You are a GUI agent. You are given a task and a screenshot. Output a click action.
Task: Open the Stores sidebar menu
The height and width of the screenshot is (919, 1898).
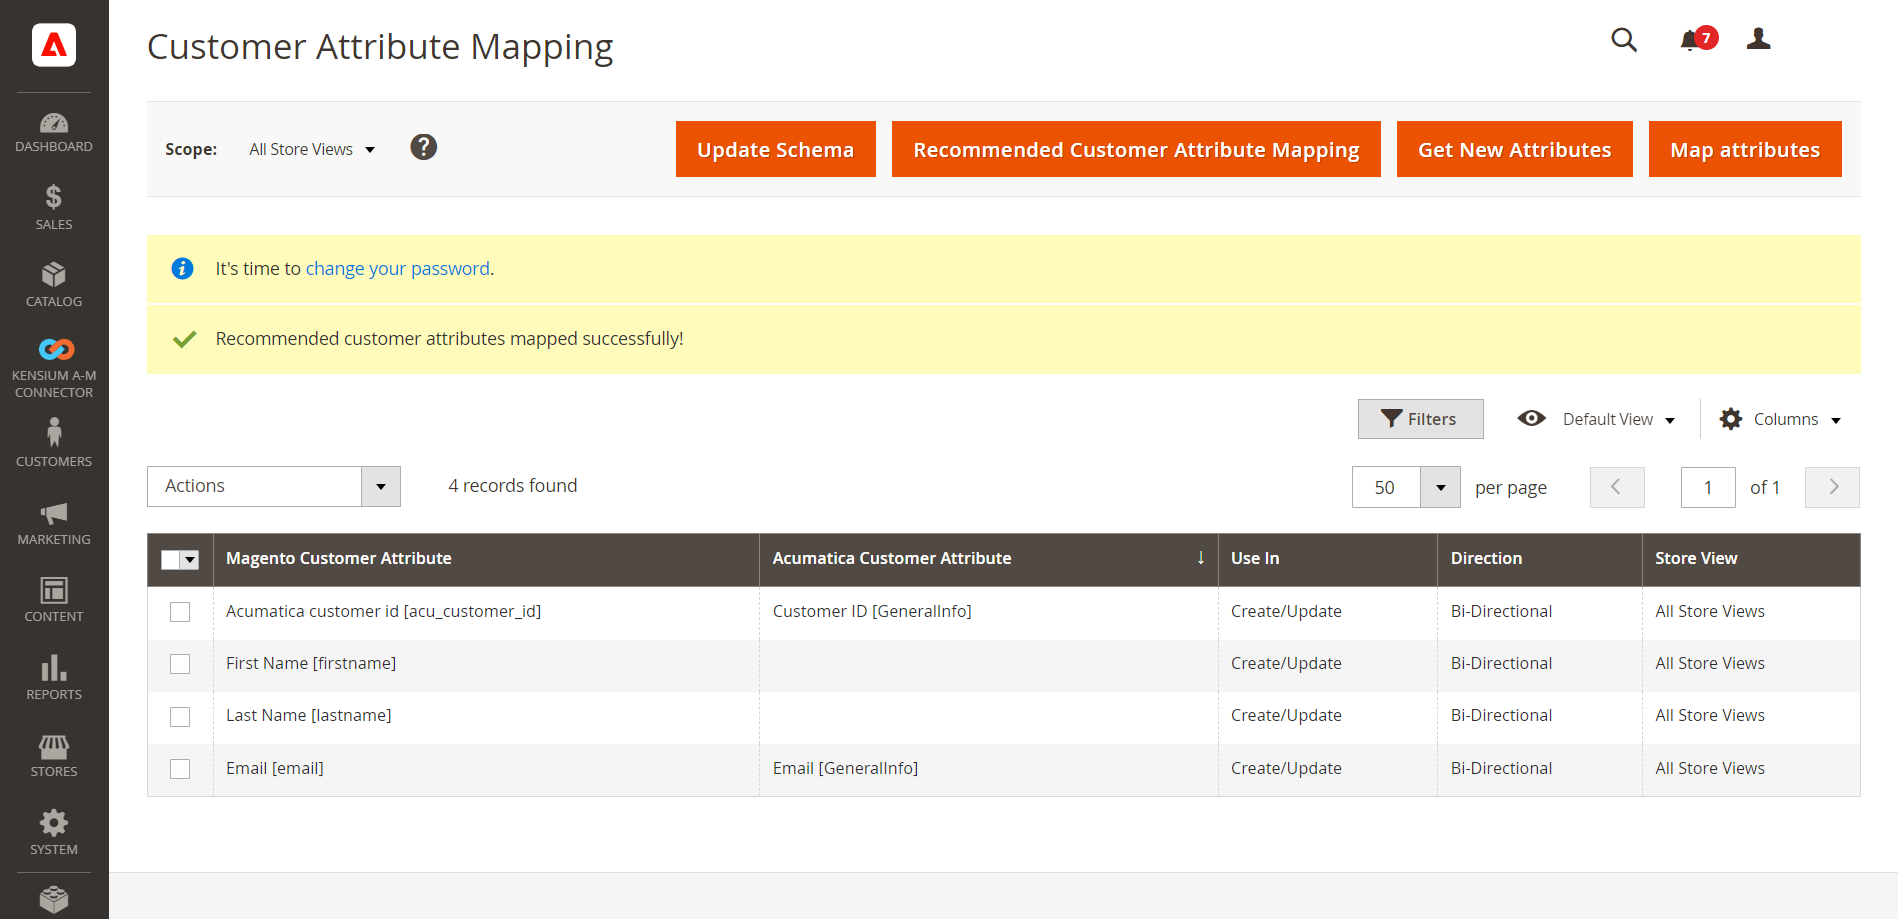(54, 755)
